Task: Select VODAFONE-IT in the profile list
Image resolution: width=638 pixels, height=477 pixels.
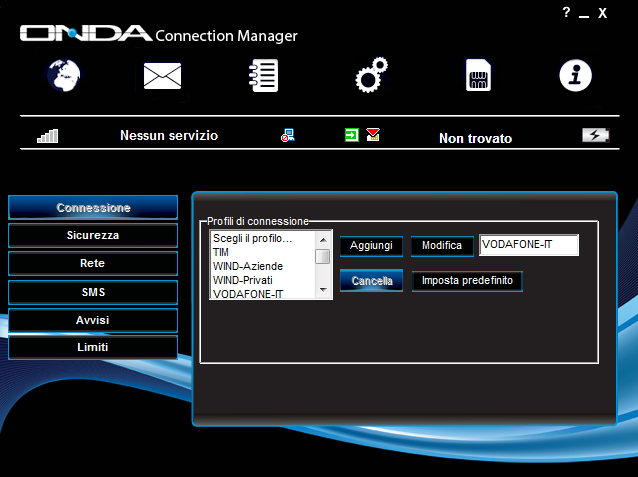Action: pos(263,293)
